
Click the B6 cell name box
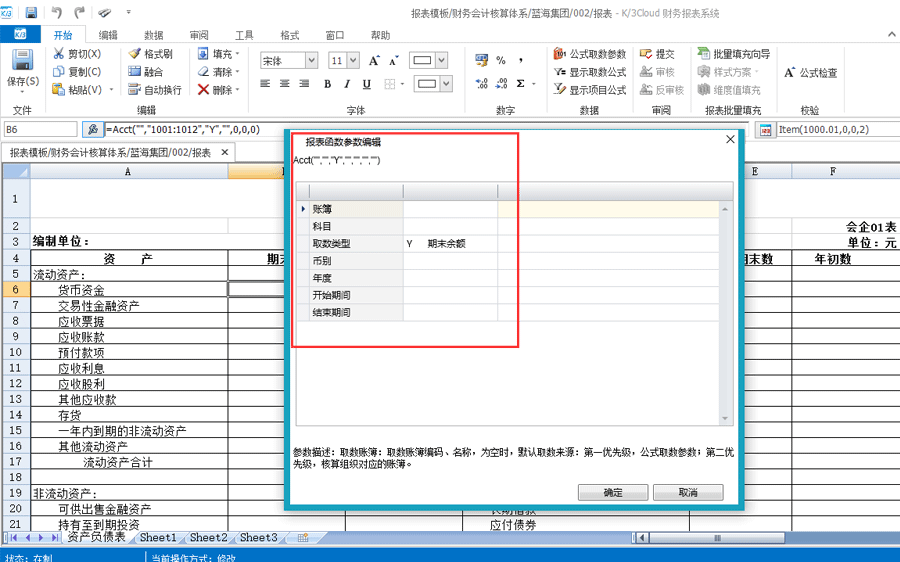(x=40, y=129)
